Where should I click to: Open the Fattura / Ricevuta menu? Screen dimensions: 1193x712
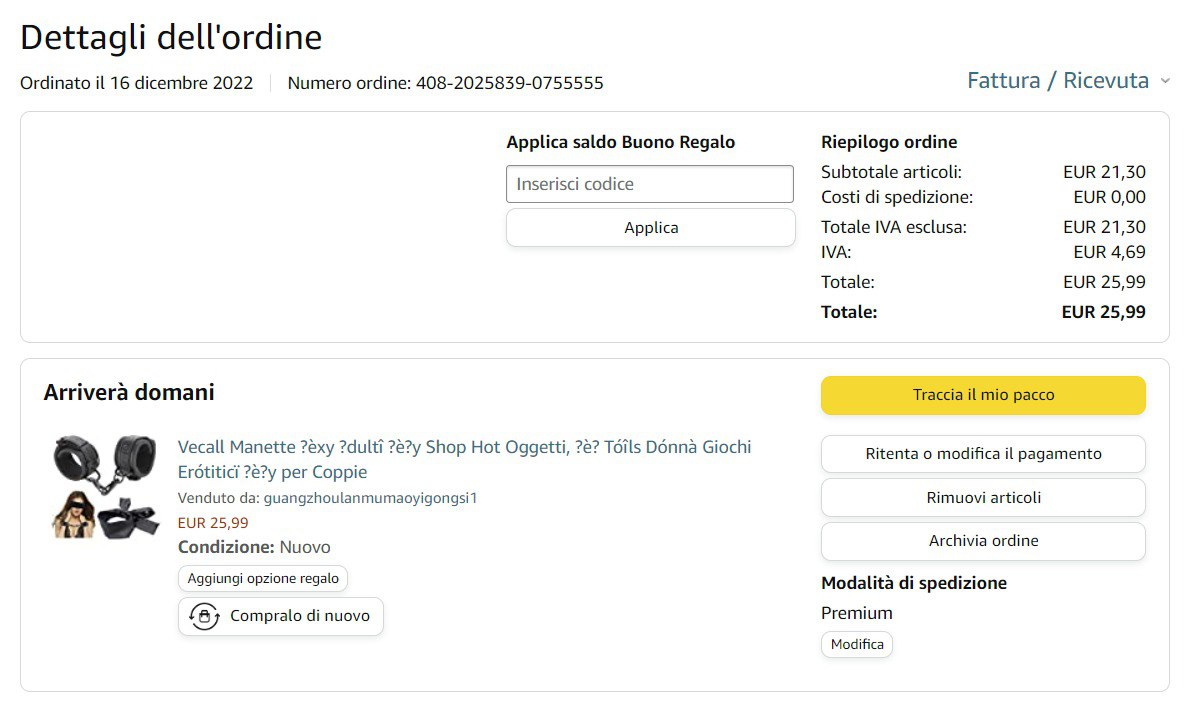tap(1058, 81)
